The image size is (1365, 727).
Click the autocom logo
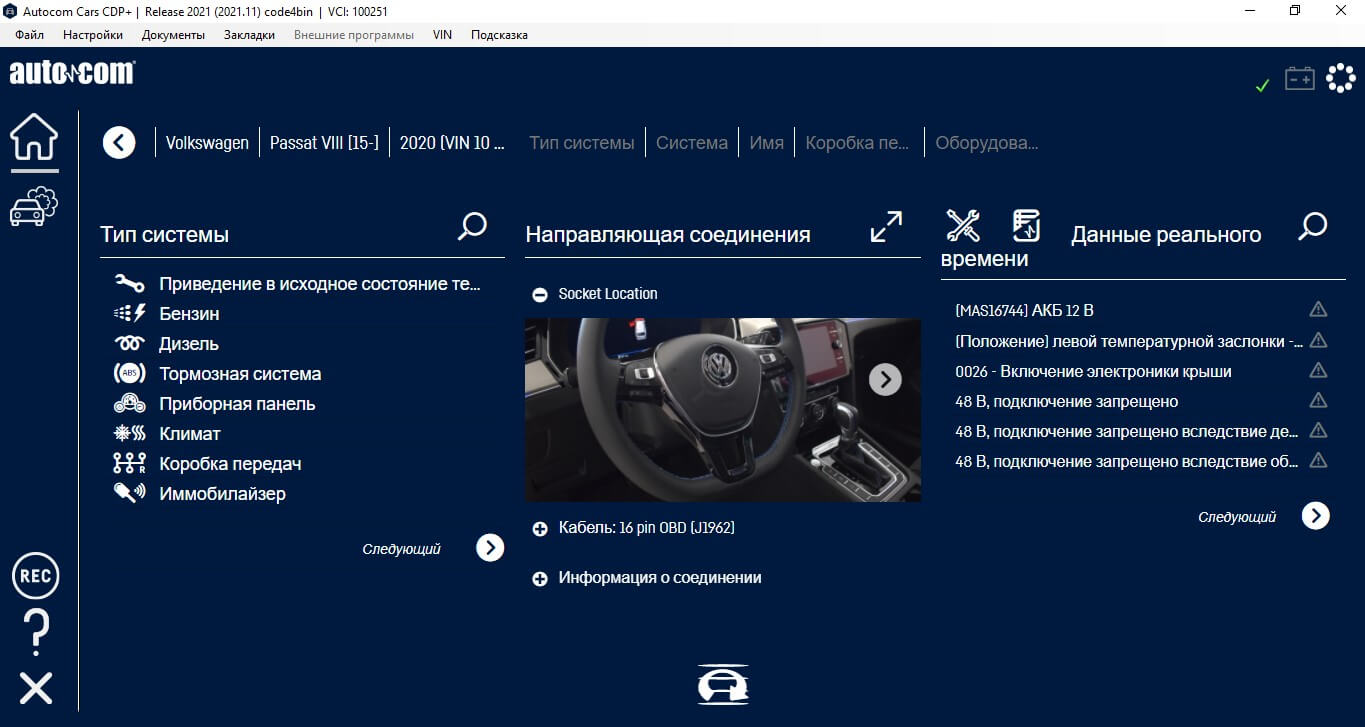(x=72, y=72)
